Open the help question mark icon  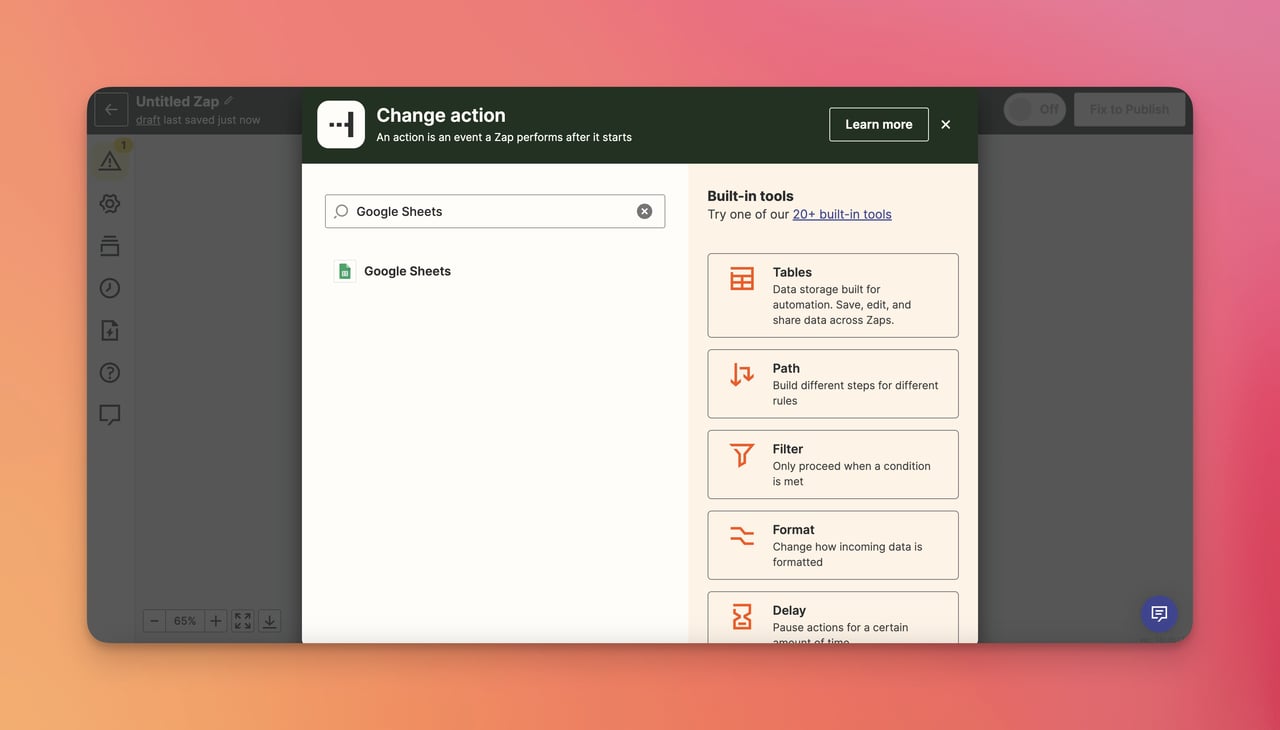click(110, 372)
